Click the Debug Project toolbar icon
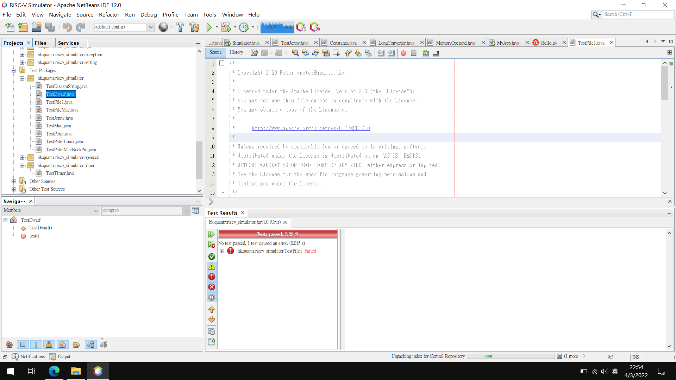Viewport: 676px width, 380px height. pyautogui.click(x=225, y=27)
